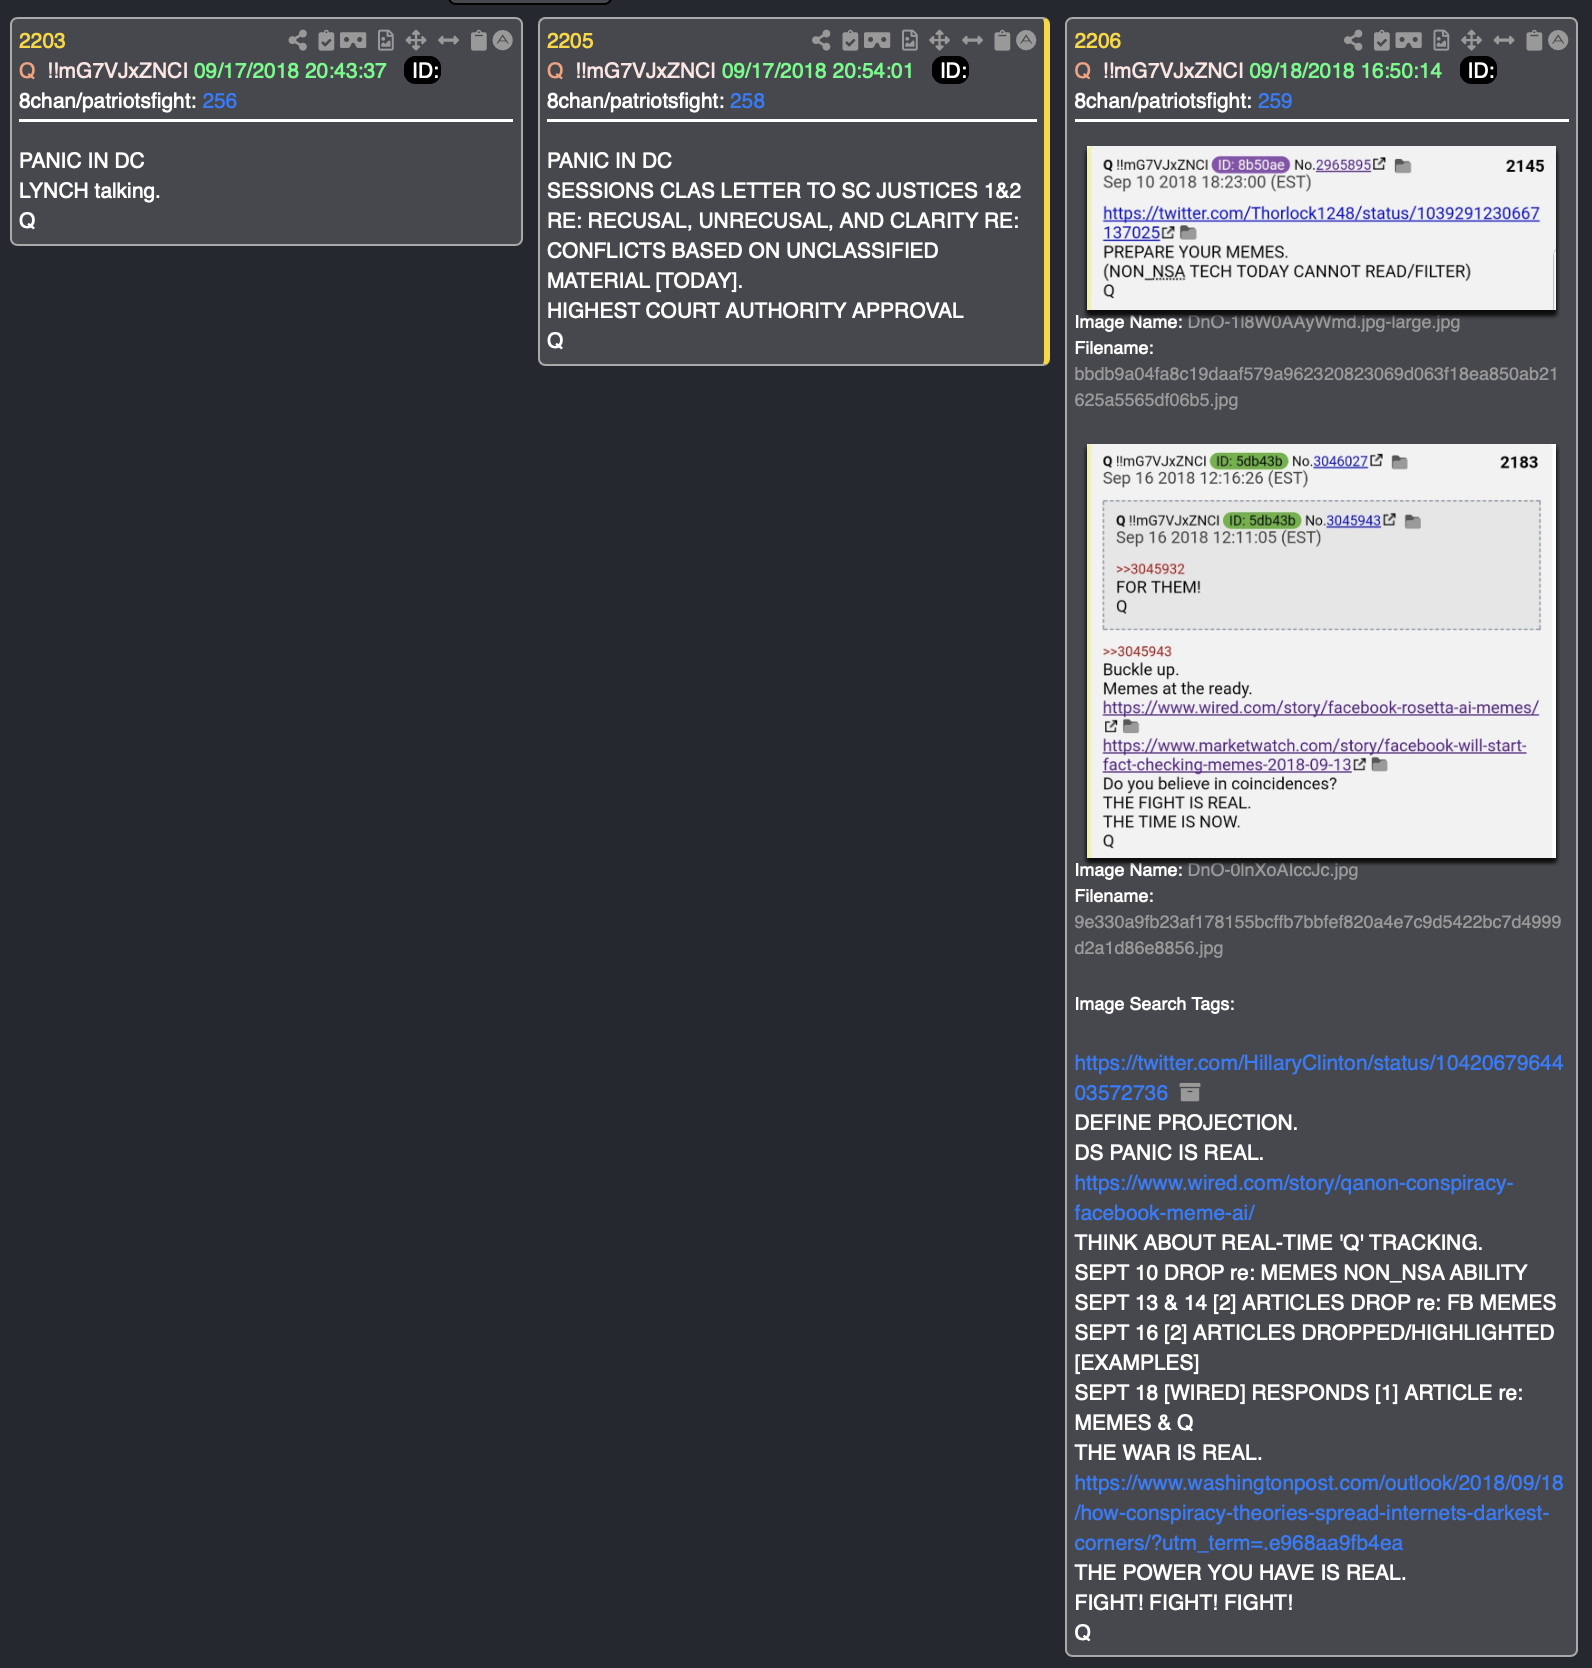The width and height of the screenshot is (1592, 1668).
Task: Open archive icon beside HillaryClinton tweet link
Action: tap(1190, 1092)
